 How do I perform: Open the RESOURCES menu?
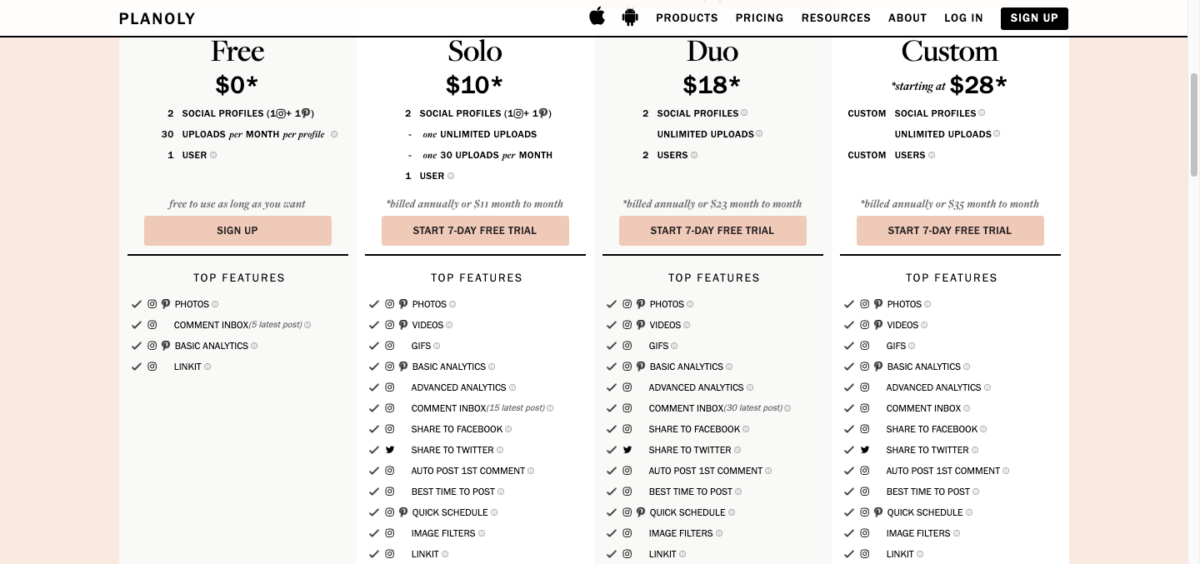(x=836, y=18)
